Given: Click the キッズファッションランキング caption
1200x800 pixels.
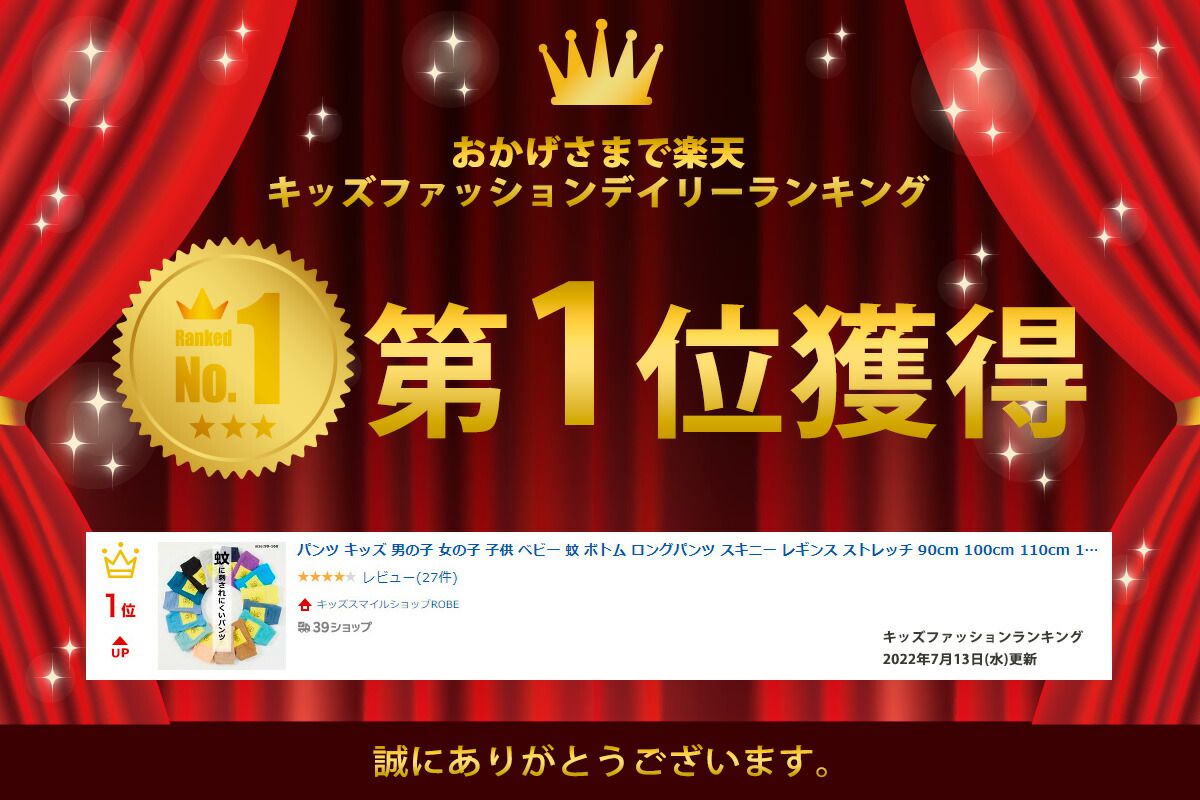Looking at the screenshot, I should (983, 637).
